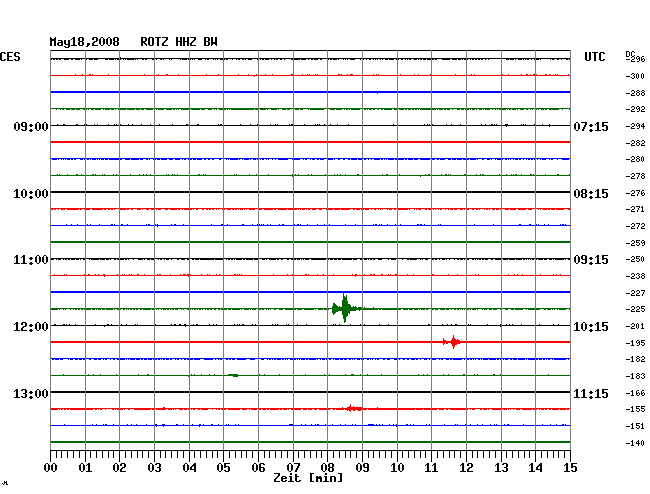Click the 09:15 UTC time label
Image resolution: width=650 pixels, height=494 pixels.
tap(591, 260)
